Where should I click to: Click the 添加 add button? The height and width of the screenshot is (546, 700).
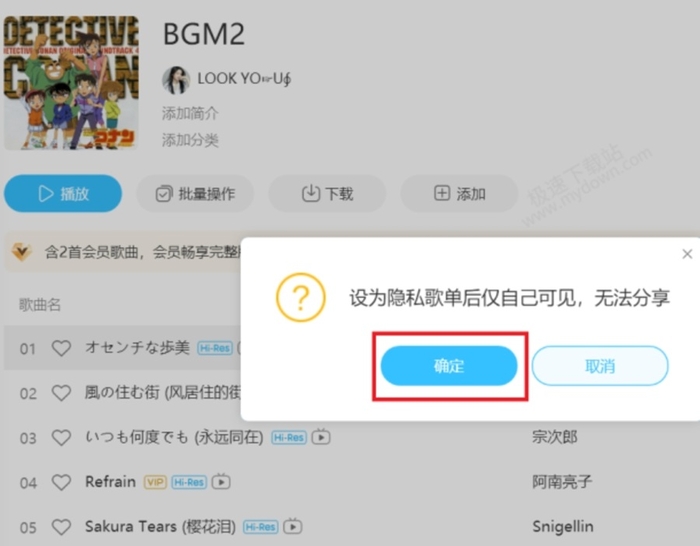coord(459,193)
